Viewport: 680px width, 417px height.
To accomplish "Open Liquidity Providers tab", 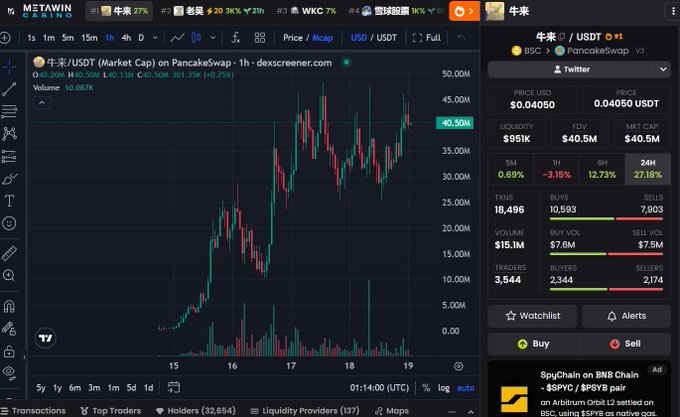I will (x=305, y=410).
